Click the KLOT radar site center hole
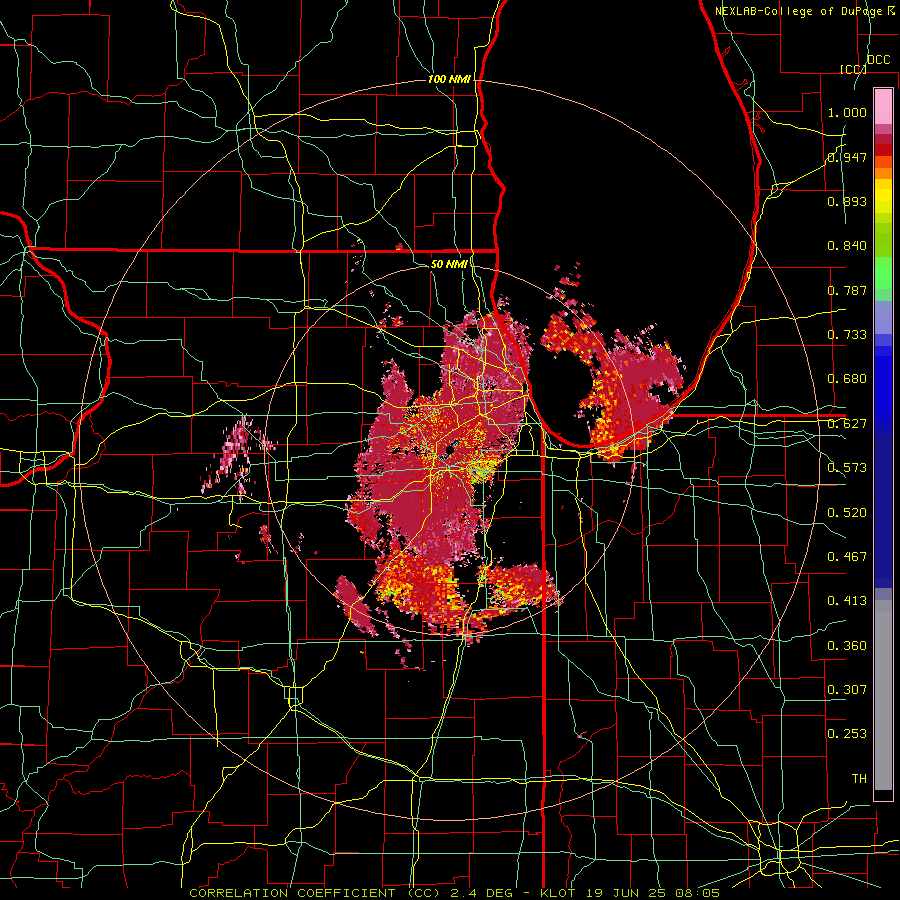The height and width of the screenshot is (900, 900). pyautogui.click(x=449, y=450)
